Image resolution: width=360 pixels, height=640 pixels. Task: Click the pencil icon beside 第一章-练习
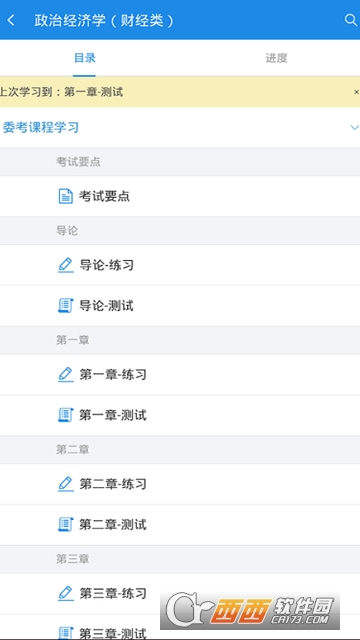point(66,374)
